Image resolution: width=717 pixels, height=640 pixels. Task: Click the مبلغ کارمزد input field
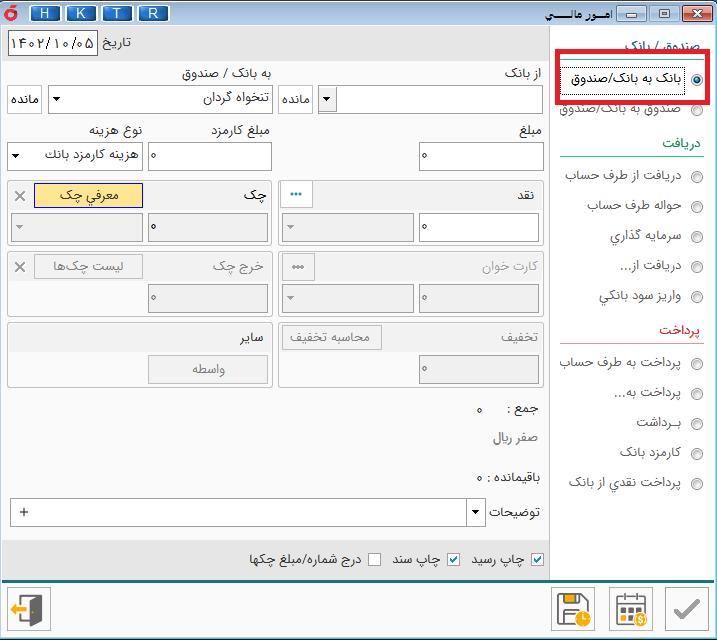point(210,156)
